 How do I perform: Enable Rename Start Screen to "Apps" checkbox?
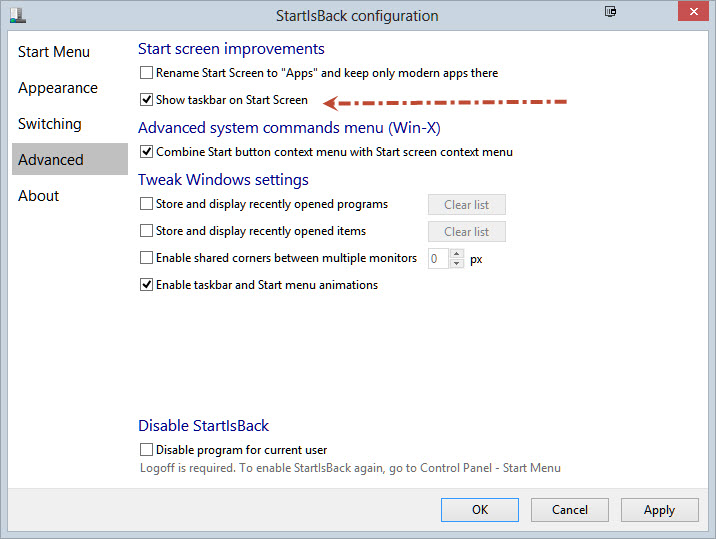[x=147, y=73]
